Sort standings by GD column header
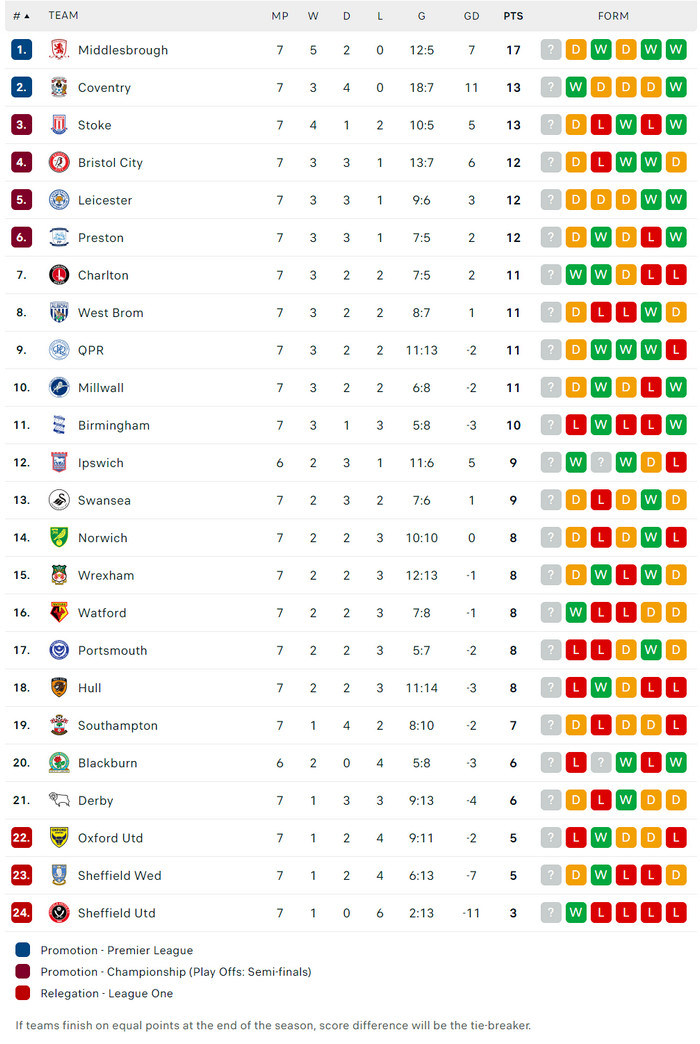Screen dimensions: 700x1044 pos(471,16)
